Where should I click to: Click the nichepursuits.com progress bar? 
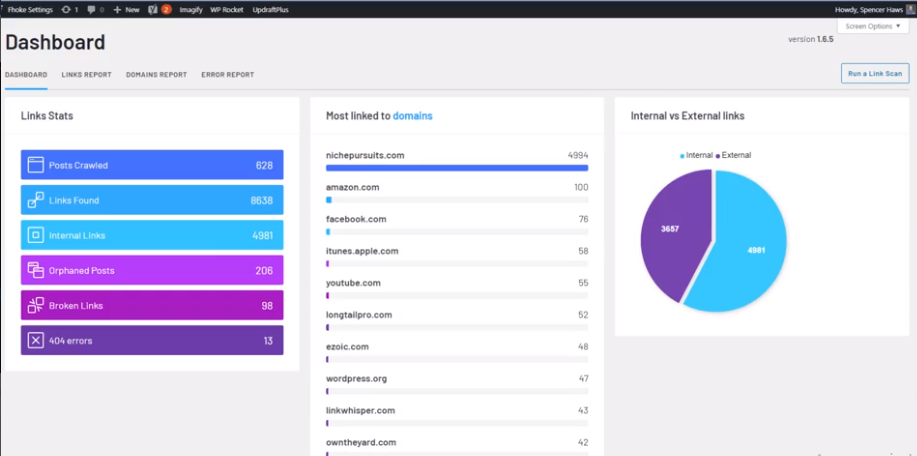point(457,168)
